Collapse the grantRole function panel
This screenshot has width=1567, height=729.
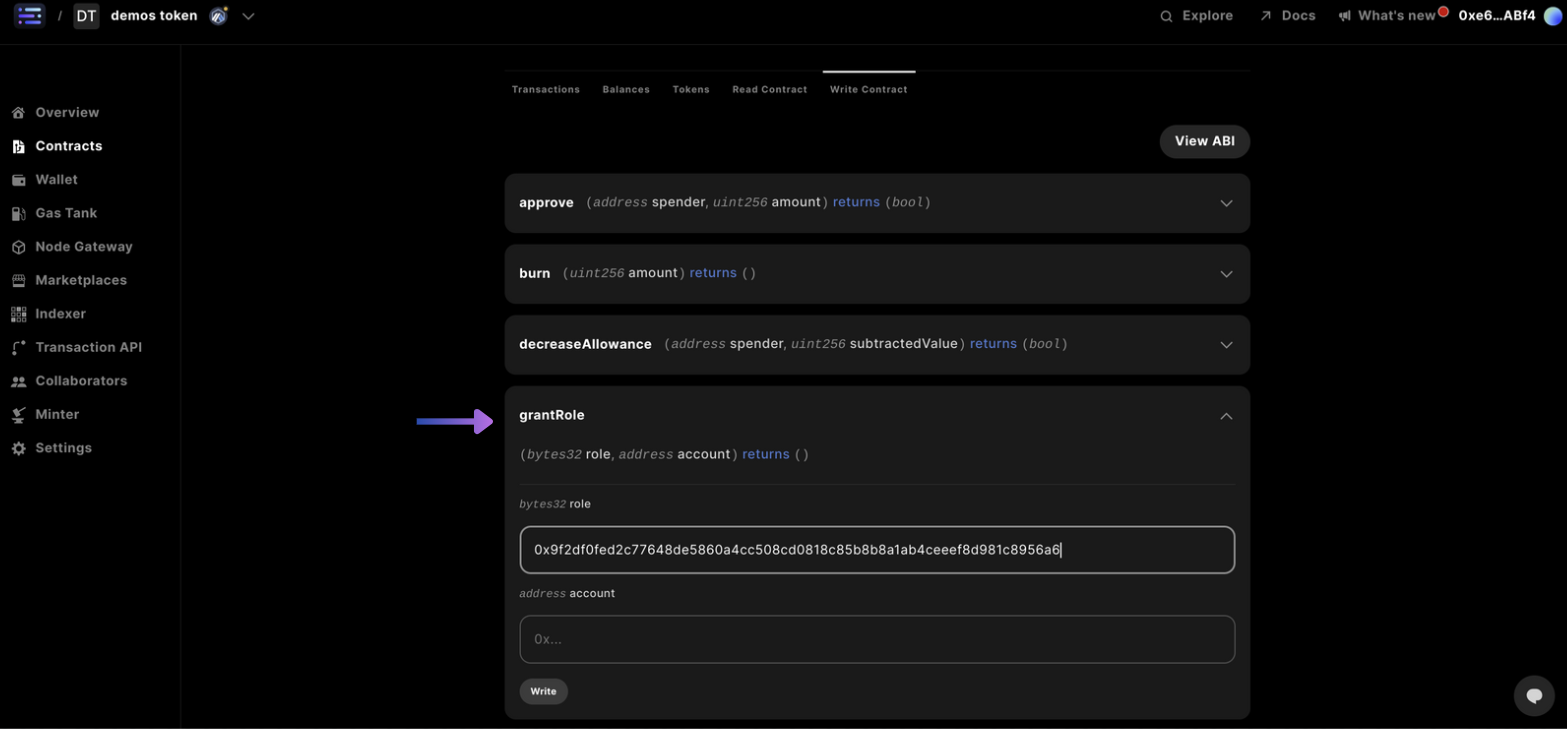point(1226,416)
